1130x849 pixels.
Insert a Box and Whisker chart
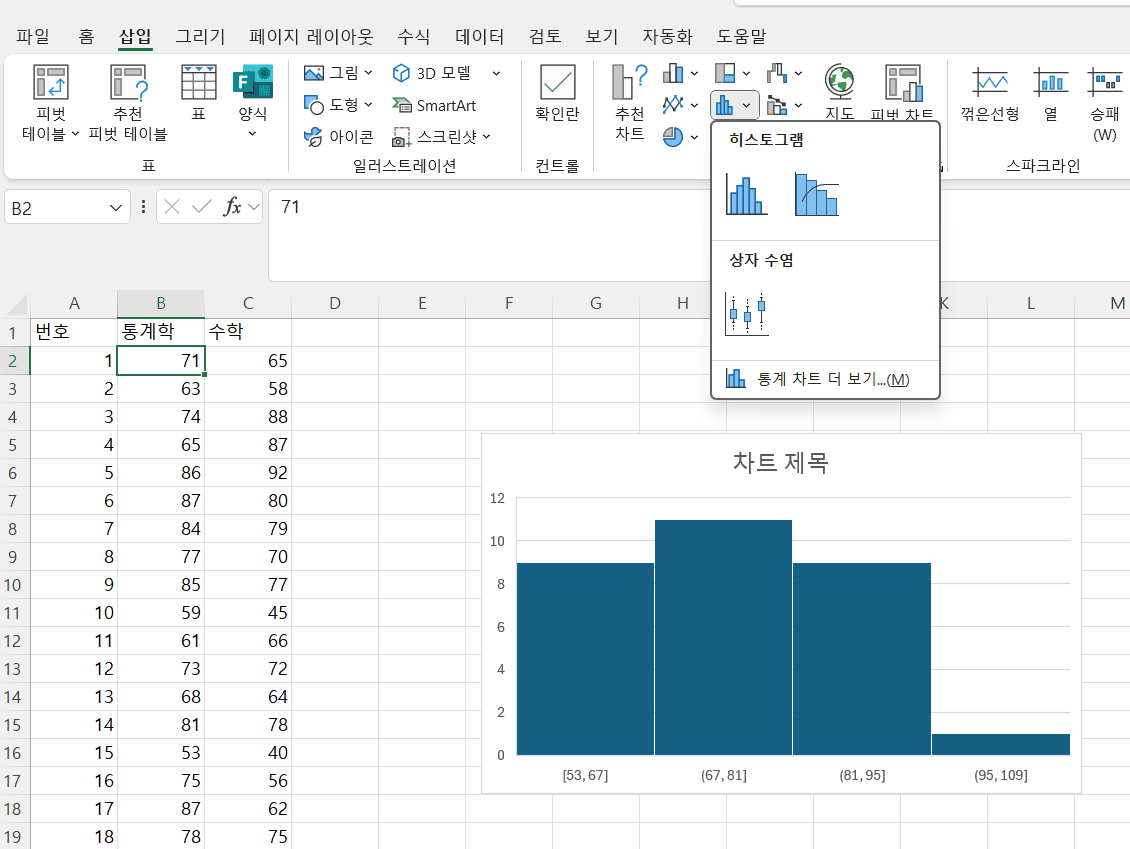[747, 314]
